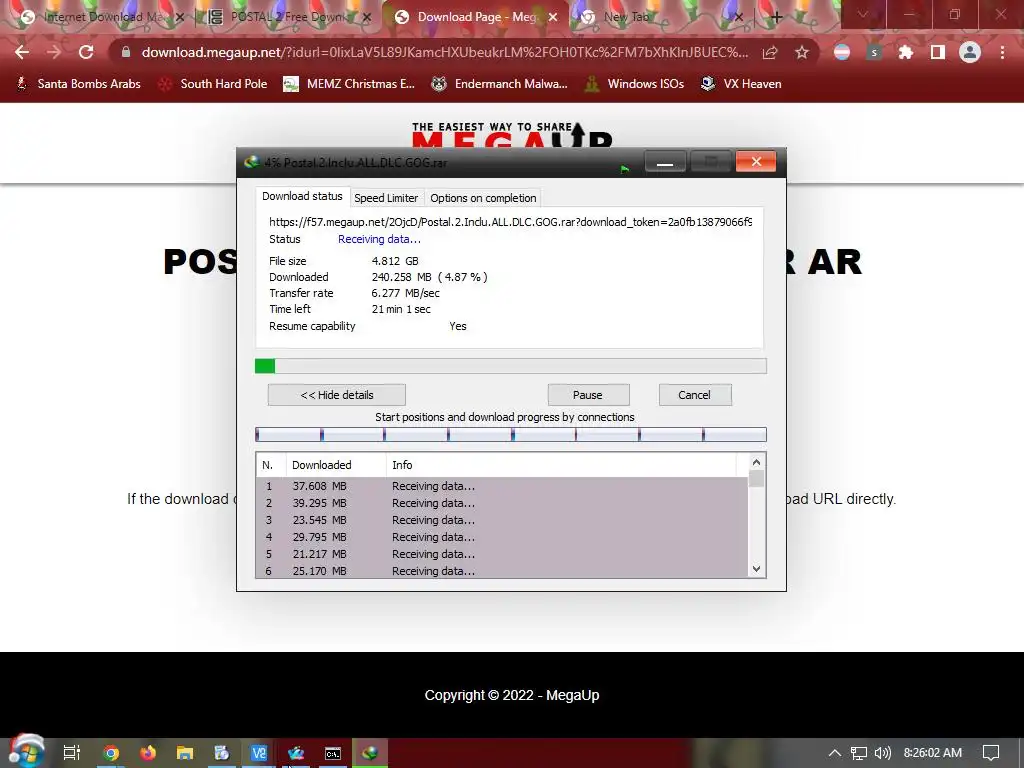
Task: Click the connections list scrollbar thumb
Action: (756, 479)
